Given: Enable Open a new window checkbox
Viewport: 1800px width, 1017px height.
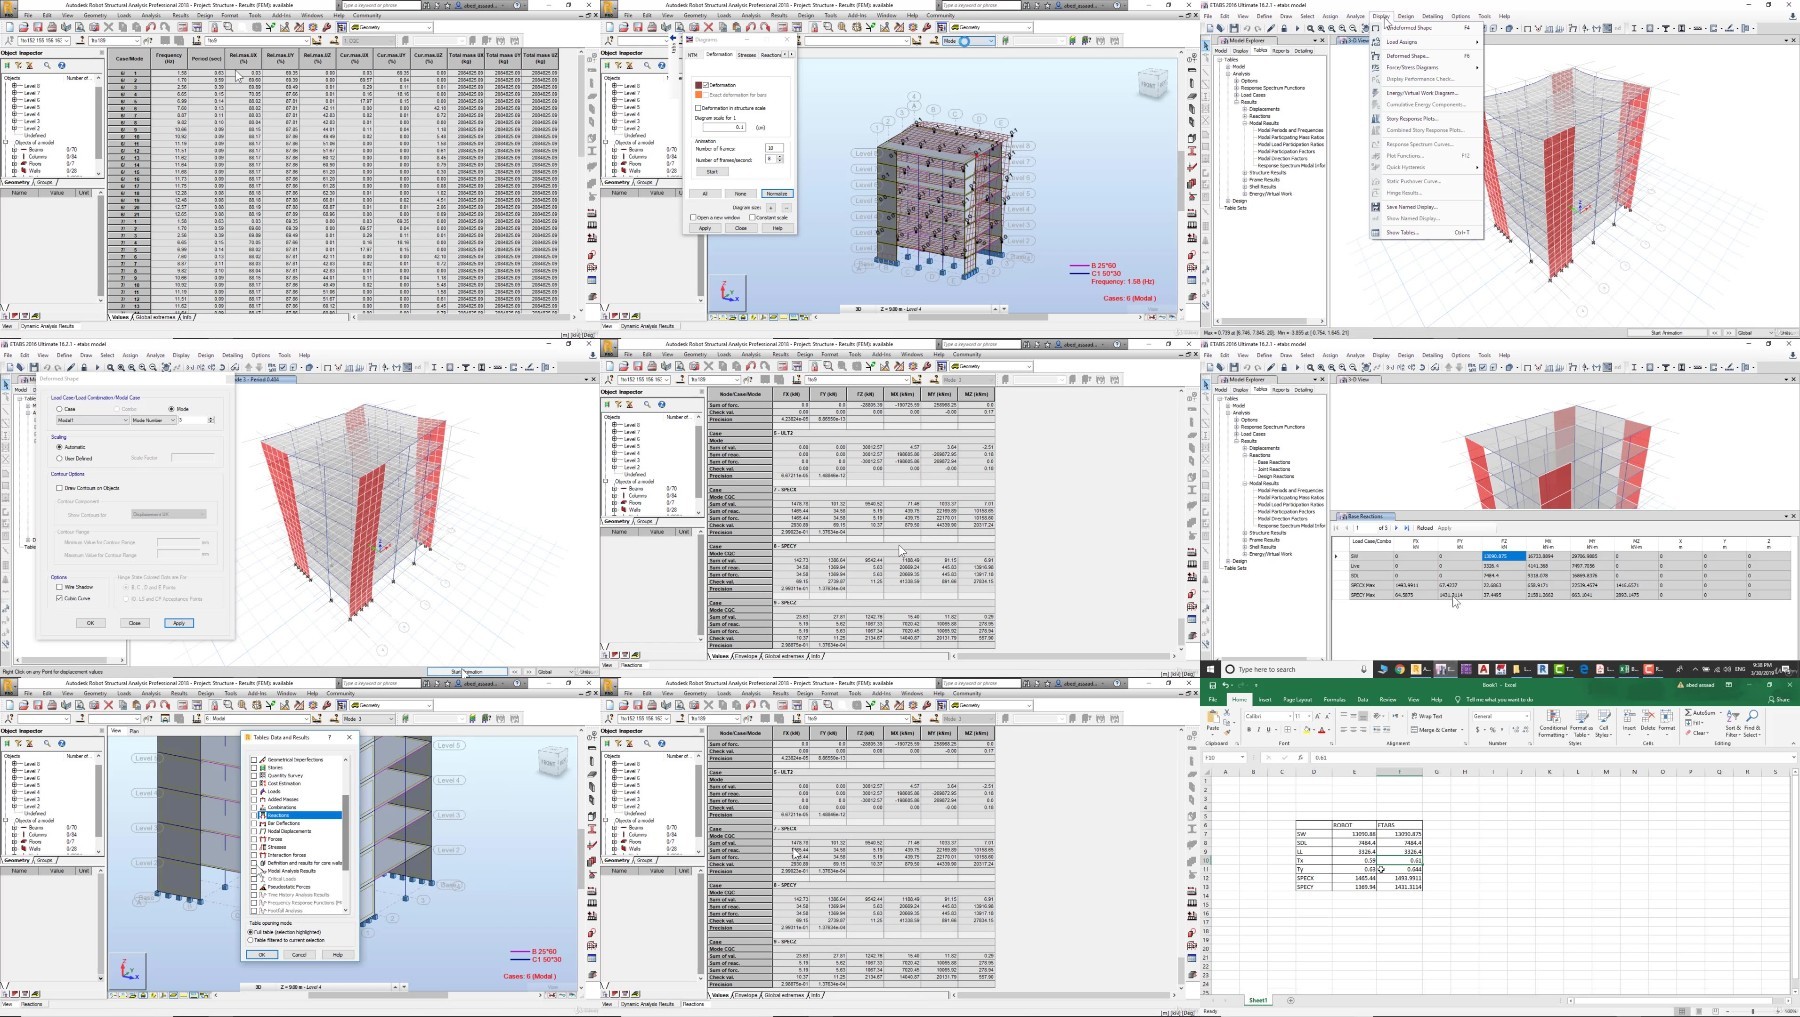Looking at the screenshot, I should point(693,217).
